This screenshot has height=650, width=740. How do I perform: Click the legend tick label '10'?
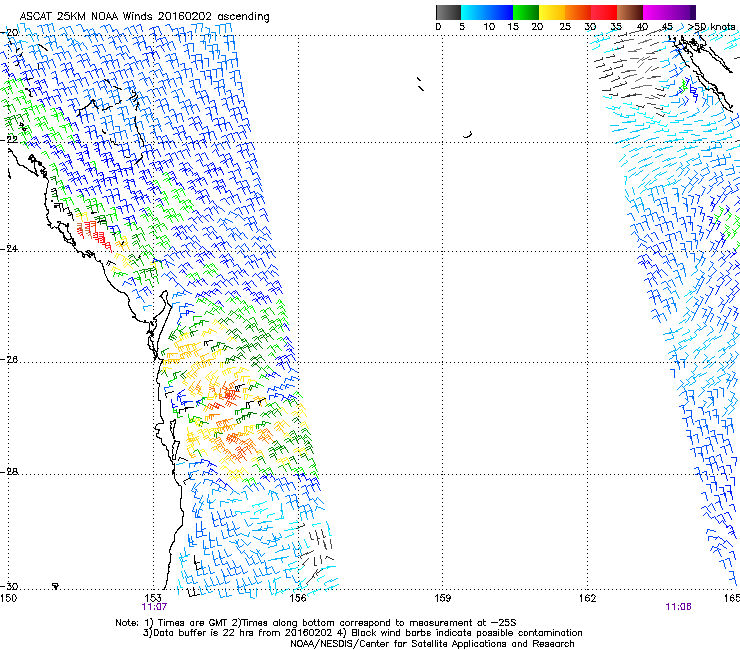[x=489, y=27]
